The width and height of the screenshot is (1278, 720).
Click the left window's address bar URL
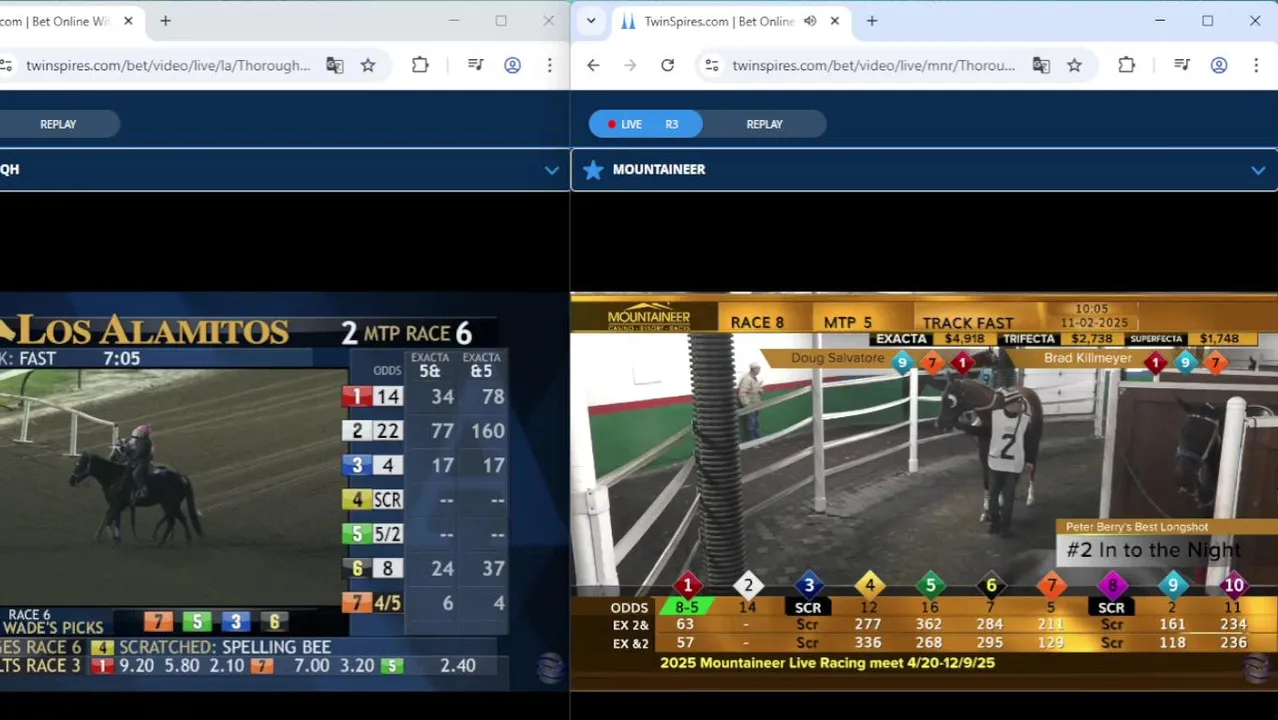[x=168, y=65]
